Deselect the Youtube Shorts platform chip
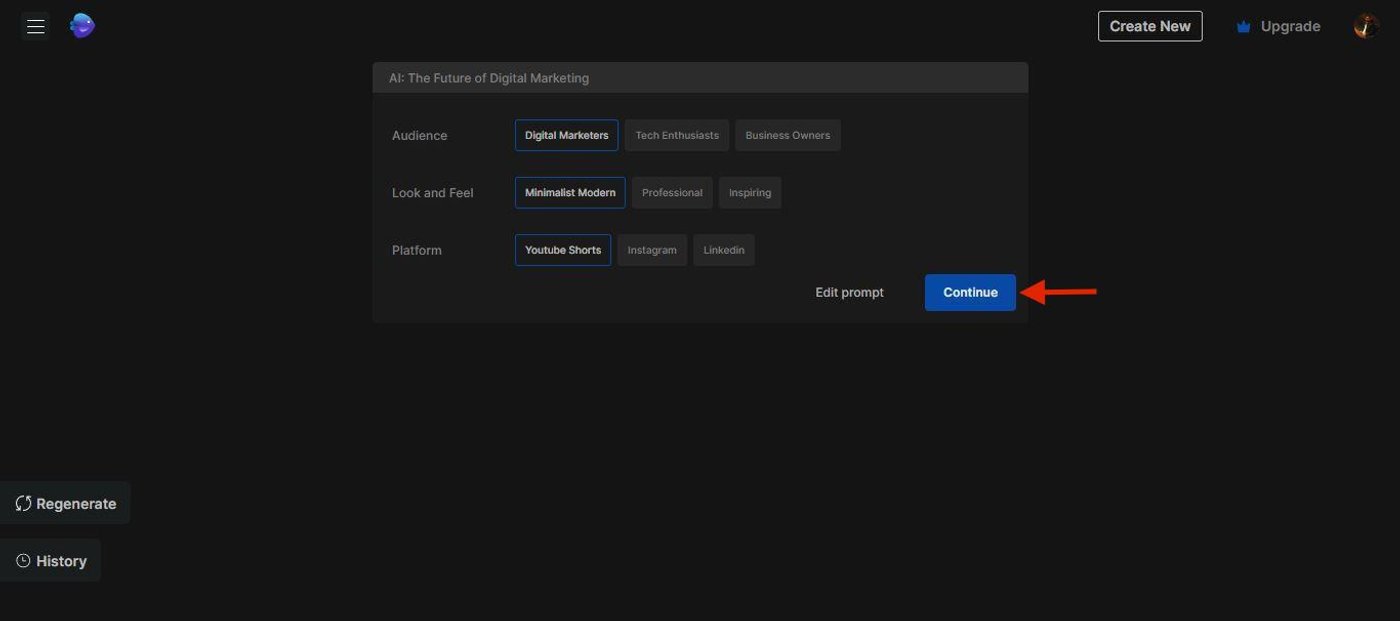This screenshot has height=621, width=1400. pos(562,249)
